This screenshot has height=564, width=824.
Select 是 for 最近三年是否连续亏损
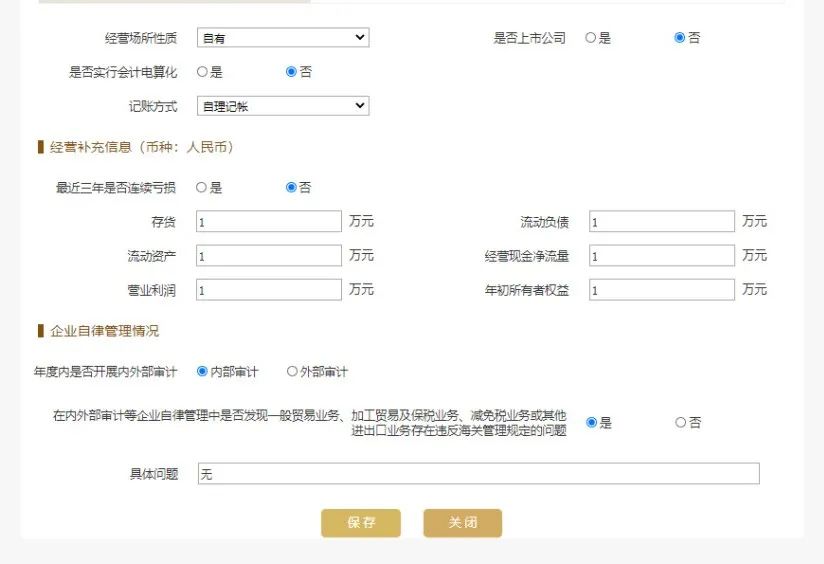(202, 187)
